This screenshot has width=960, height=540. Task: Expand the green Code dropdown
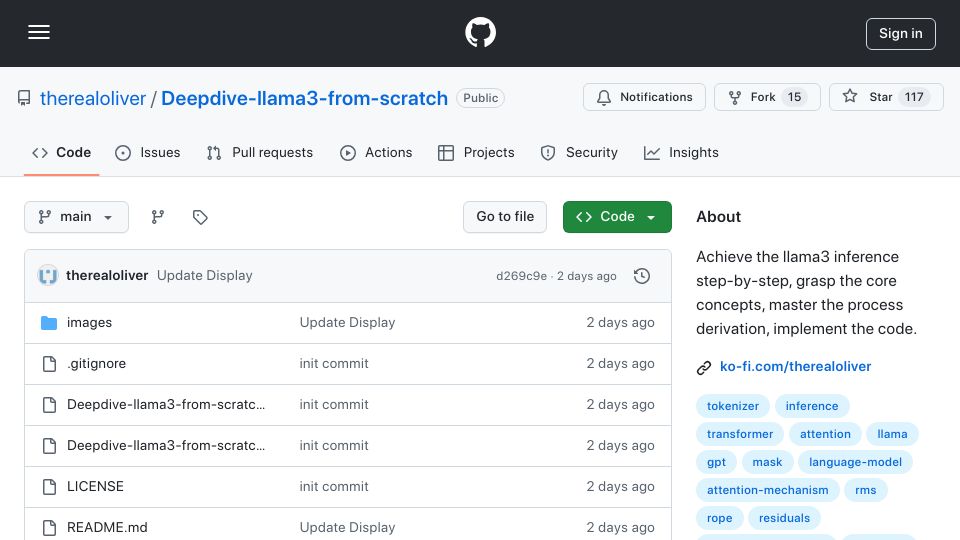click(x=617, y=217)
